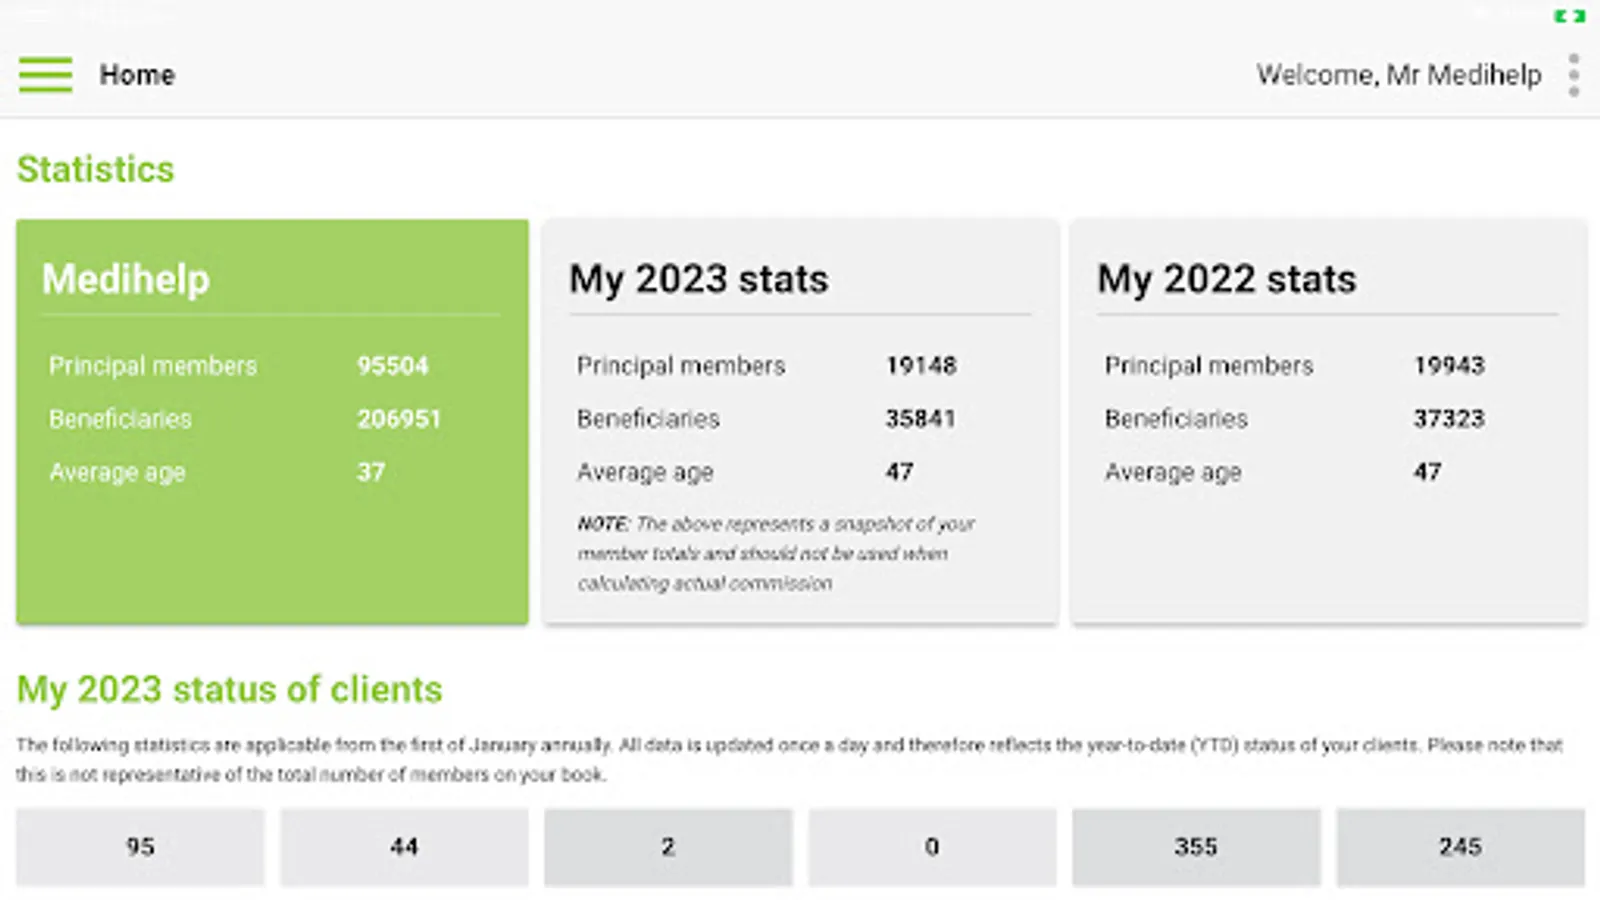Screen dimensions: 1600x900
Task: Select the client status tile showing 355
Action: click(x=1196, y=847)
